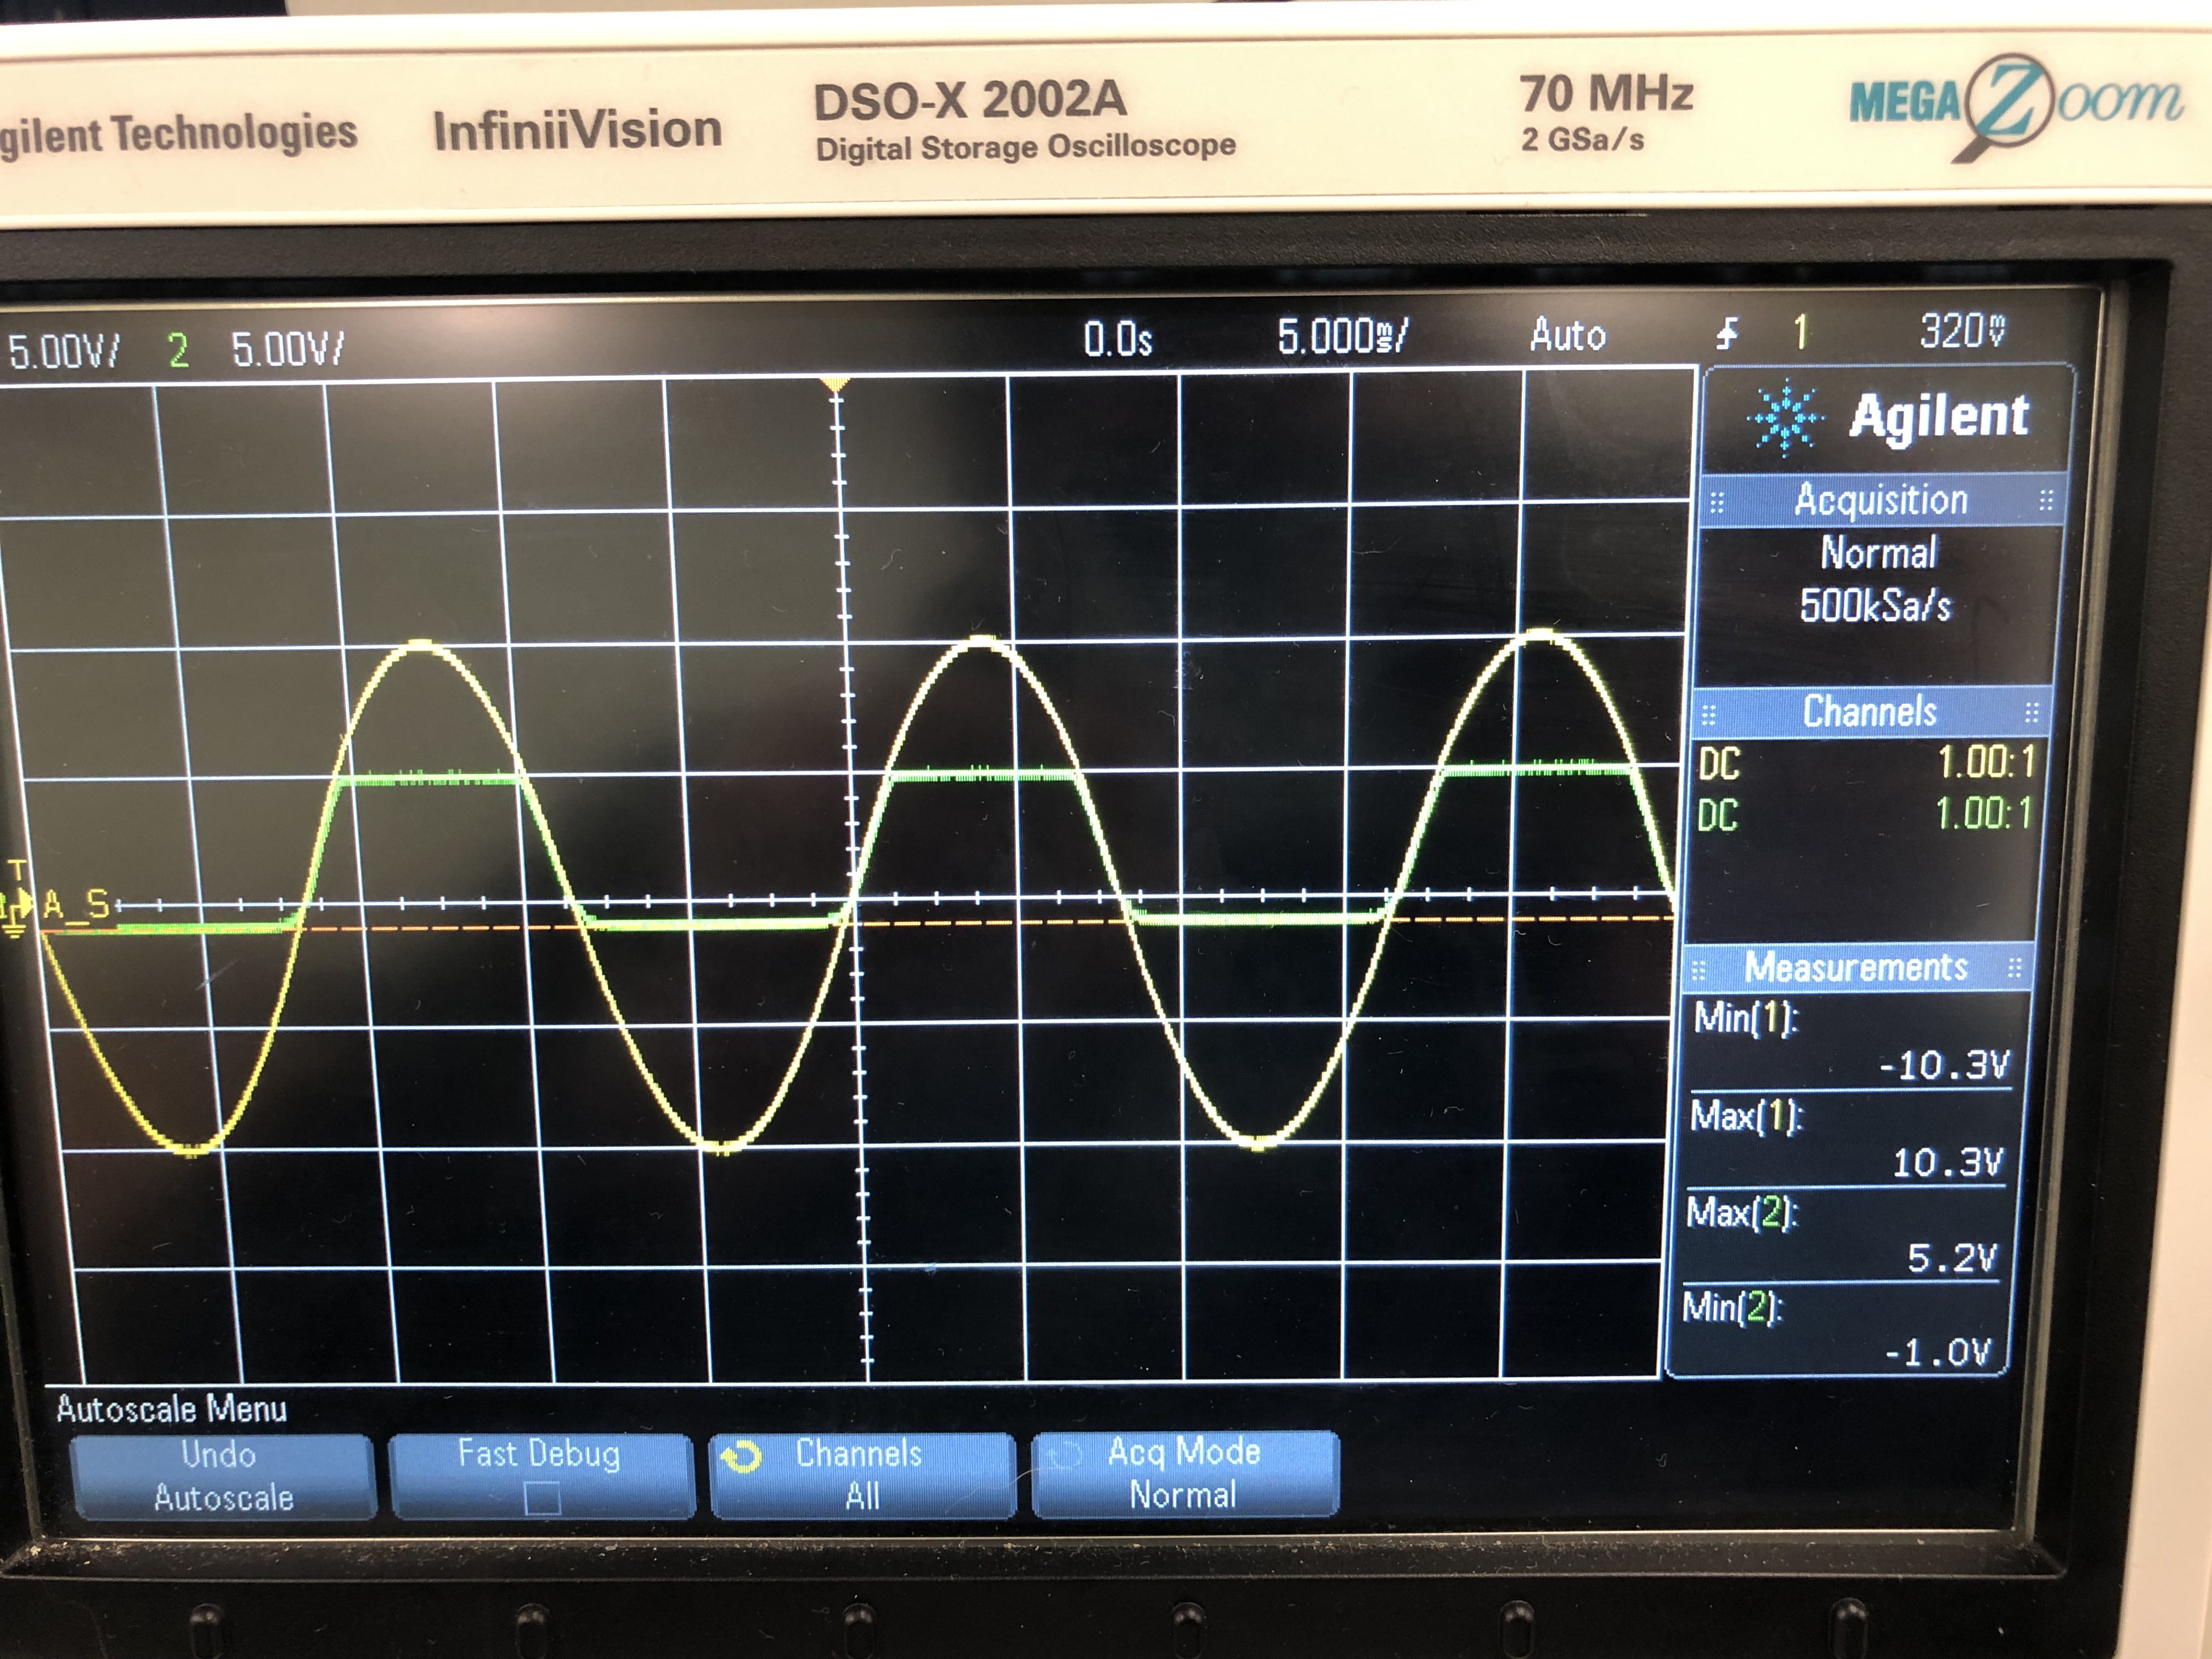Screen dimensions: 2212x1659
Task: Click the trigger source 1 indicator
Action: click(x=1801, y=331)
